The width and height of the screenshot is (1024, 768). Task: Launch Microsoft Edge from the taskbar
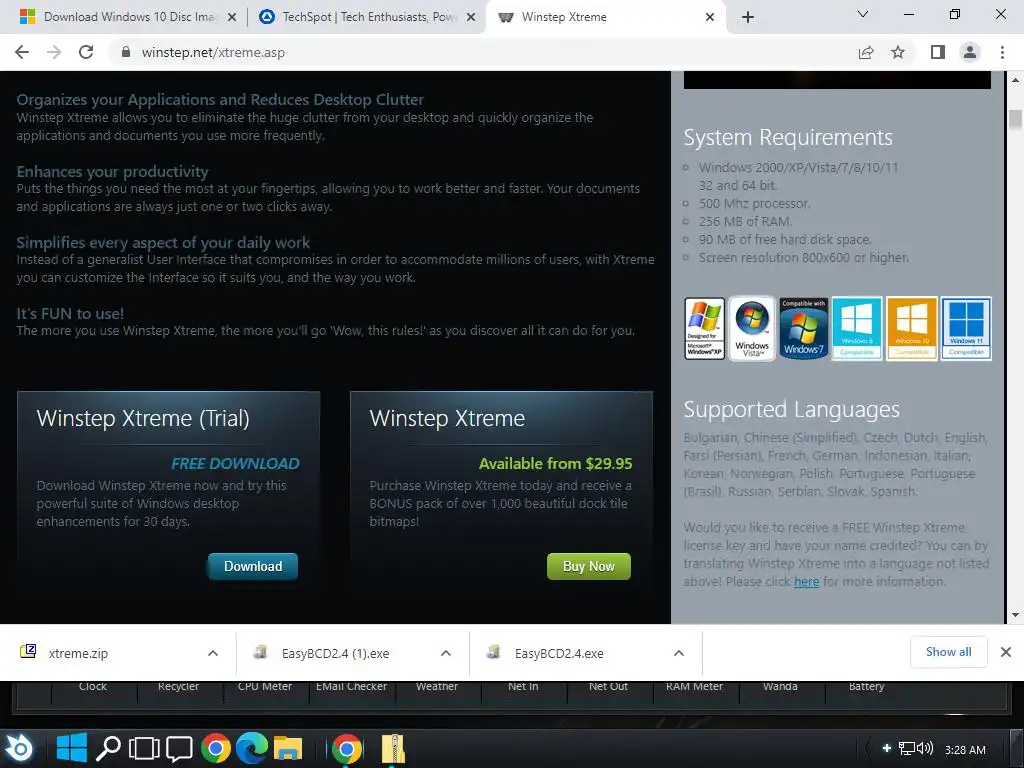point(251,748)
